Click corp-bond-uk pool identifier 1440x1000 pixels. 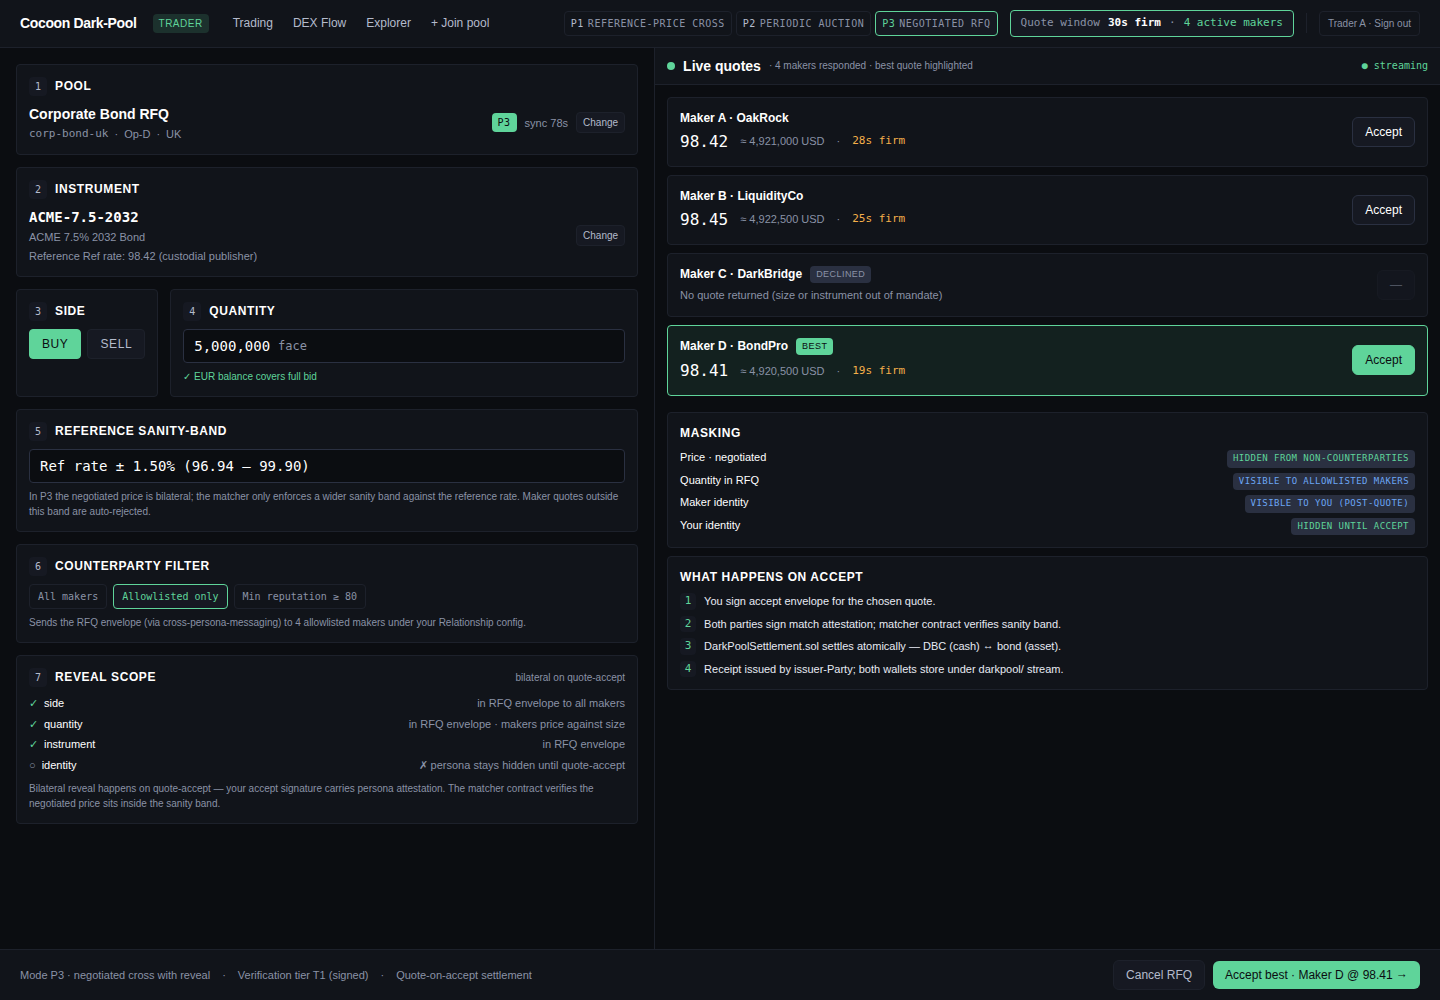69,134
